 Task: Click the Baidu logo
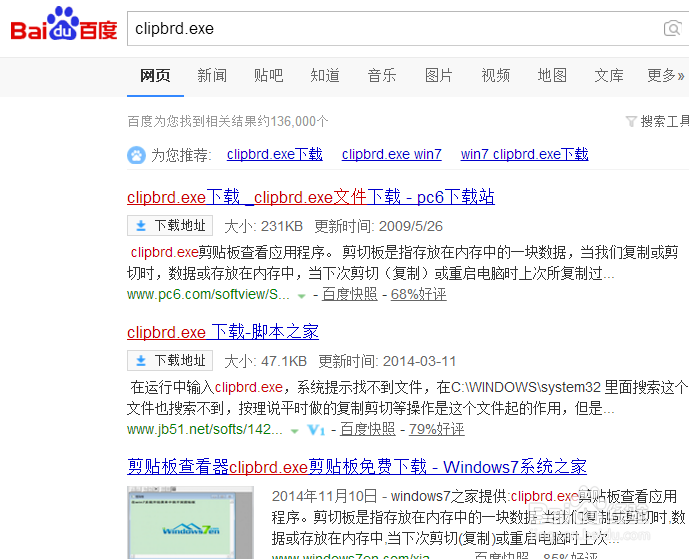click(x=64, y=24)
